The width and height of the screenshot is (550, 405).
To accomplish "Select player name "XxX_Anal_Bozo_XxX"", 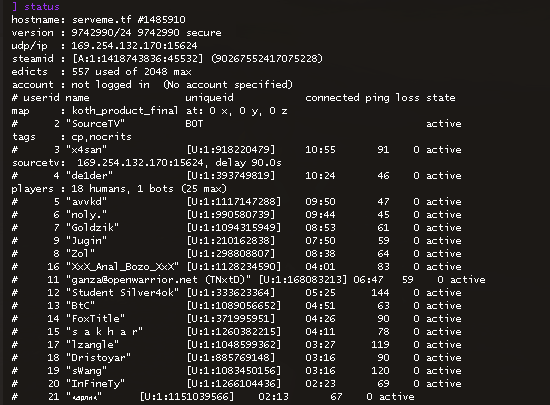I will tap(122, 266).
